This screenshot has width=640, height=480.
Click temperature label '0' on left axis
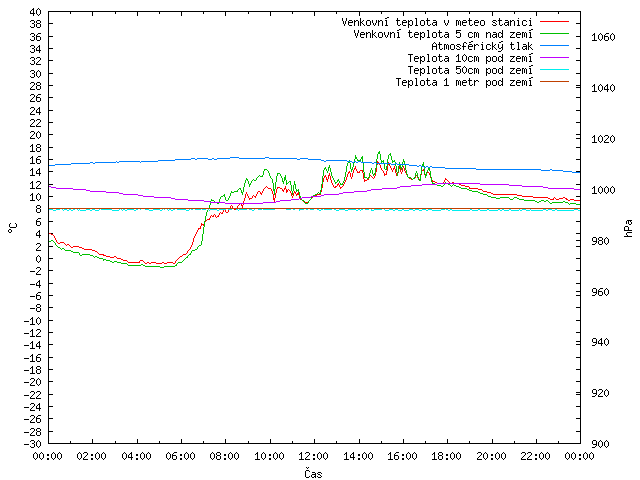point(38,259)
